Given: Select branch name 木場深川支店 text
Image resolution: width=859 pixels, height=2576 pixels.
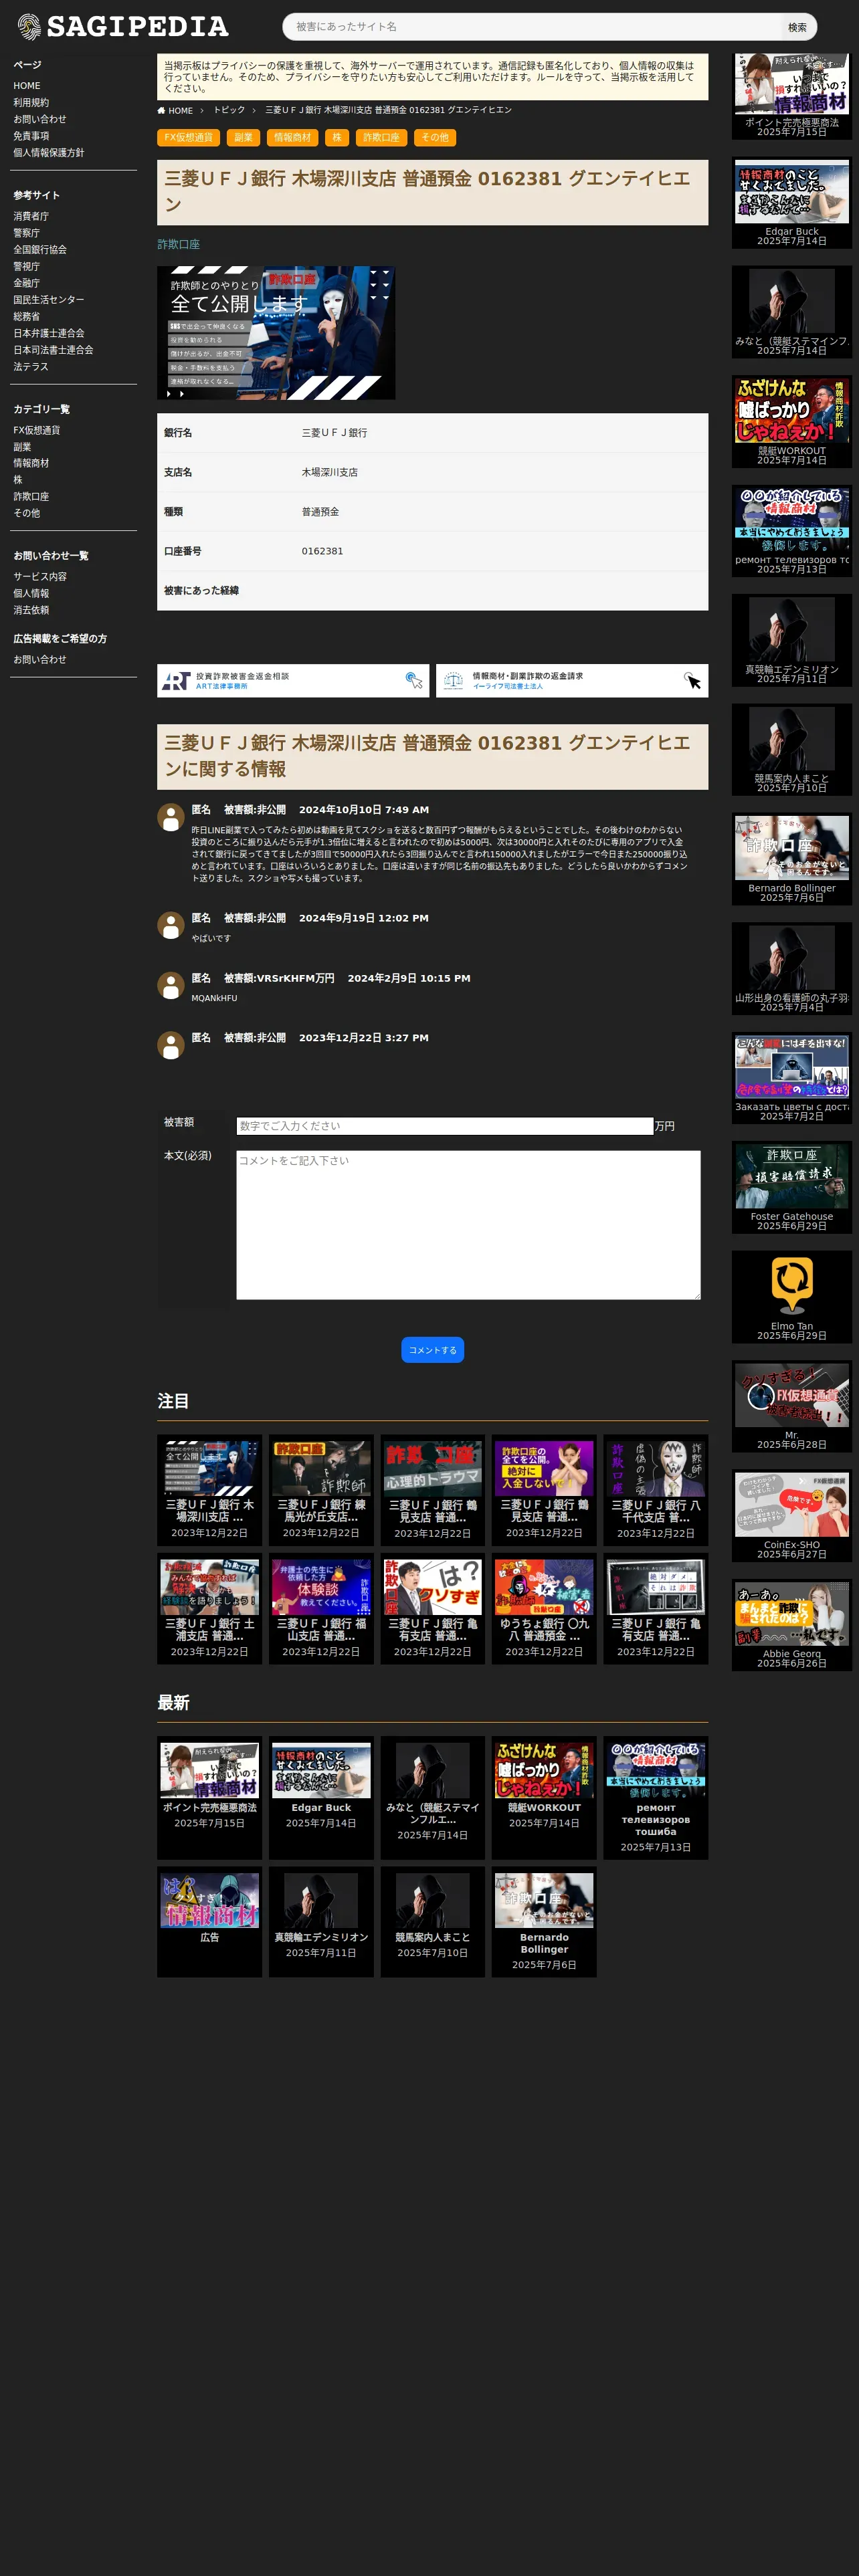Looking at the screenshot, I should pos(330,472).
